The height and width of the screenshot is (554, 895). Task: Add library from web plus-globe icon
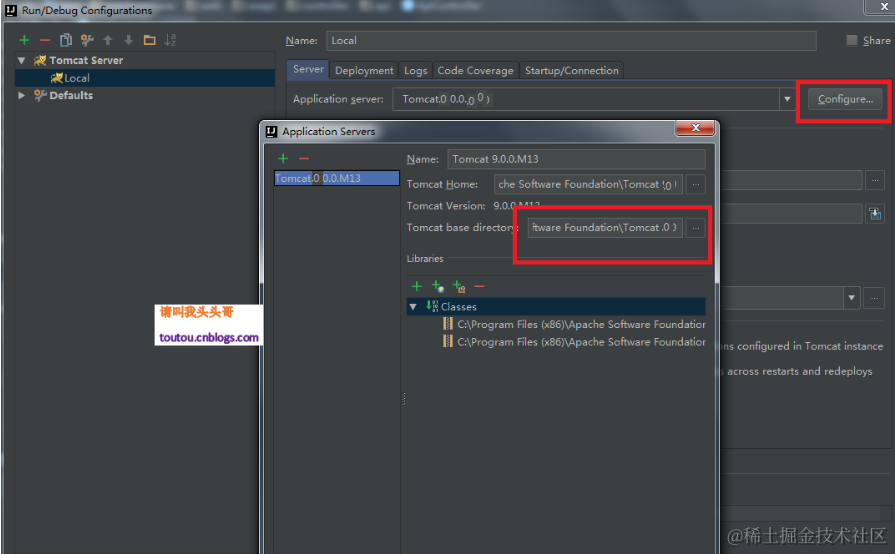(438, 286)
